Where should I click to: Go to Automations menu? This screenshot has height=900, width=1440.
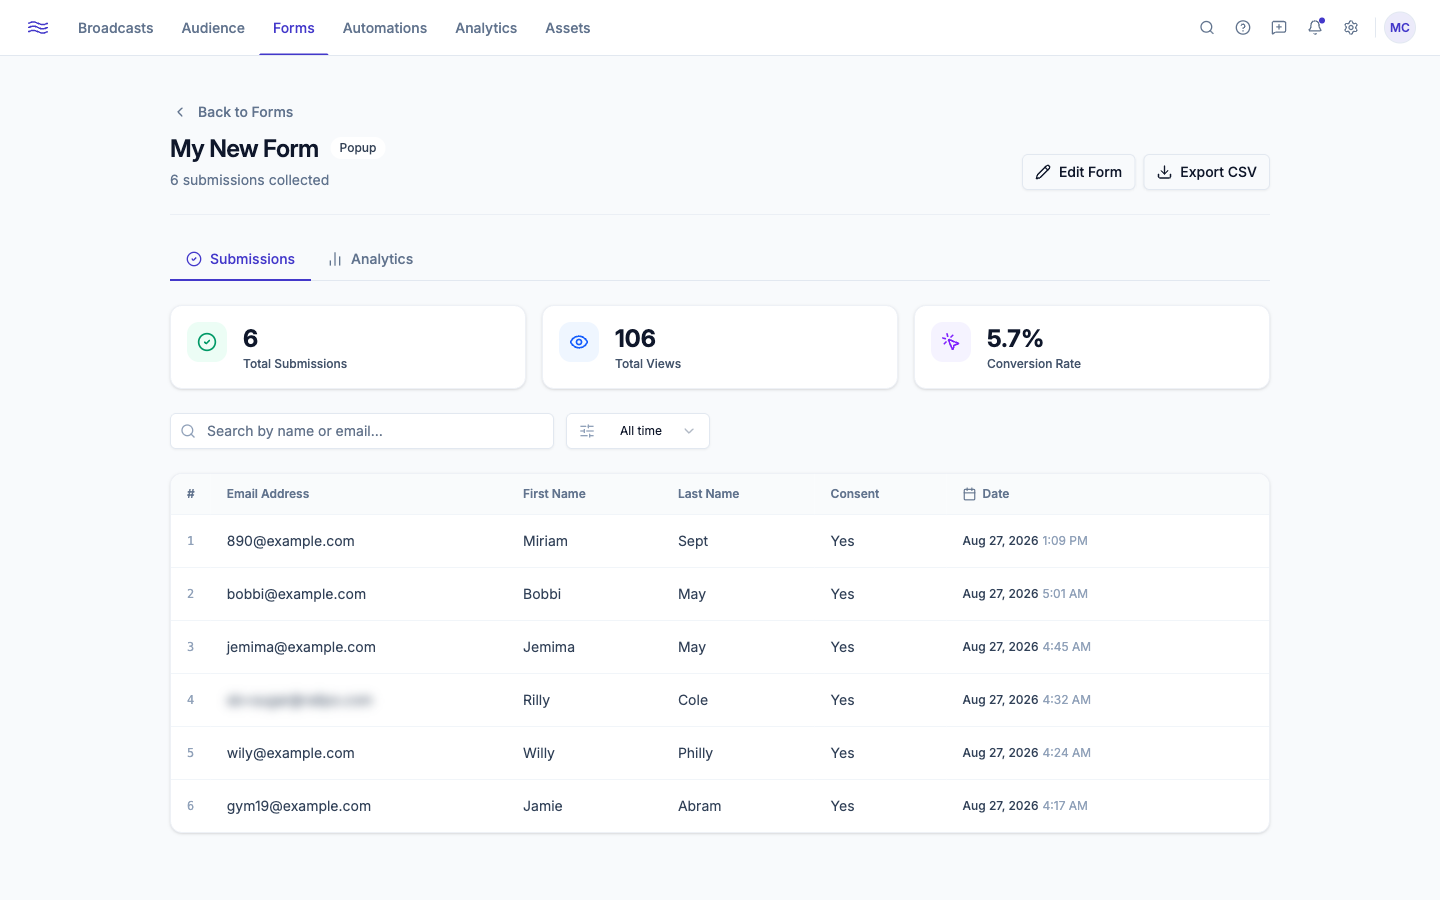pos(385,28)
